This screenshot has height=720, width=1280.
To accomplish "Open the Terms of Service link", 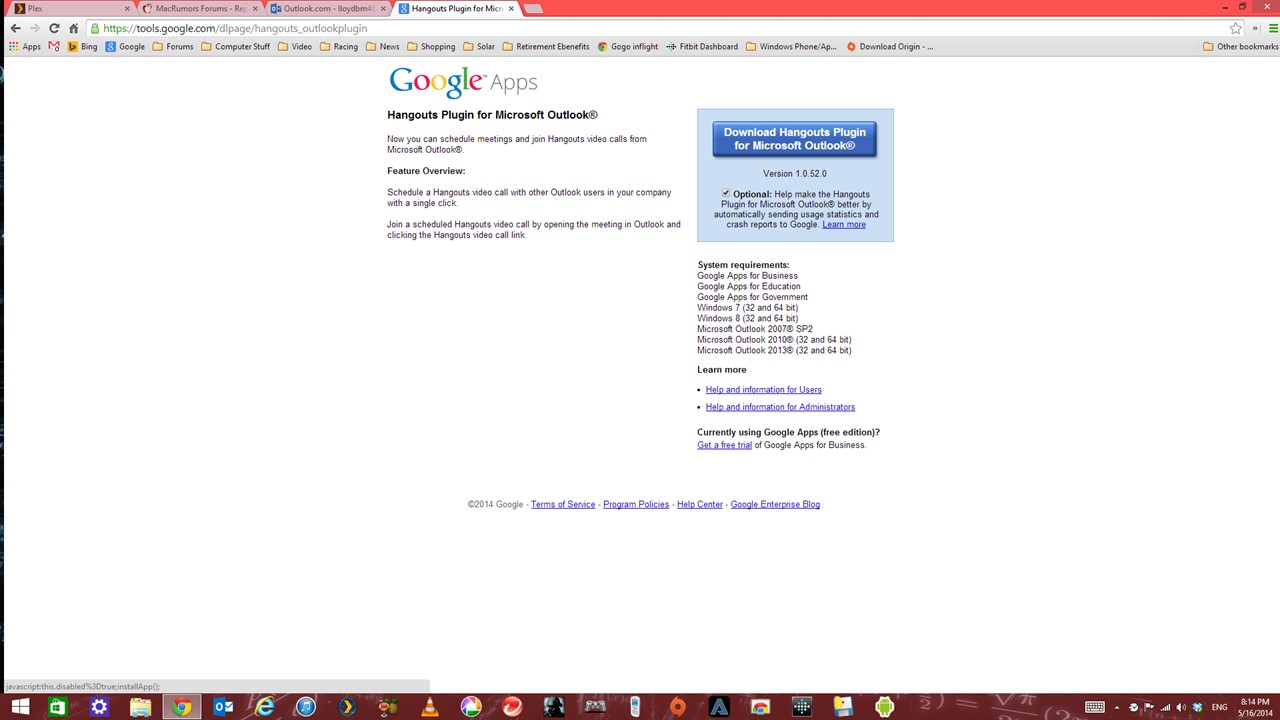I will pyautogui.click(x=563, y=505).
